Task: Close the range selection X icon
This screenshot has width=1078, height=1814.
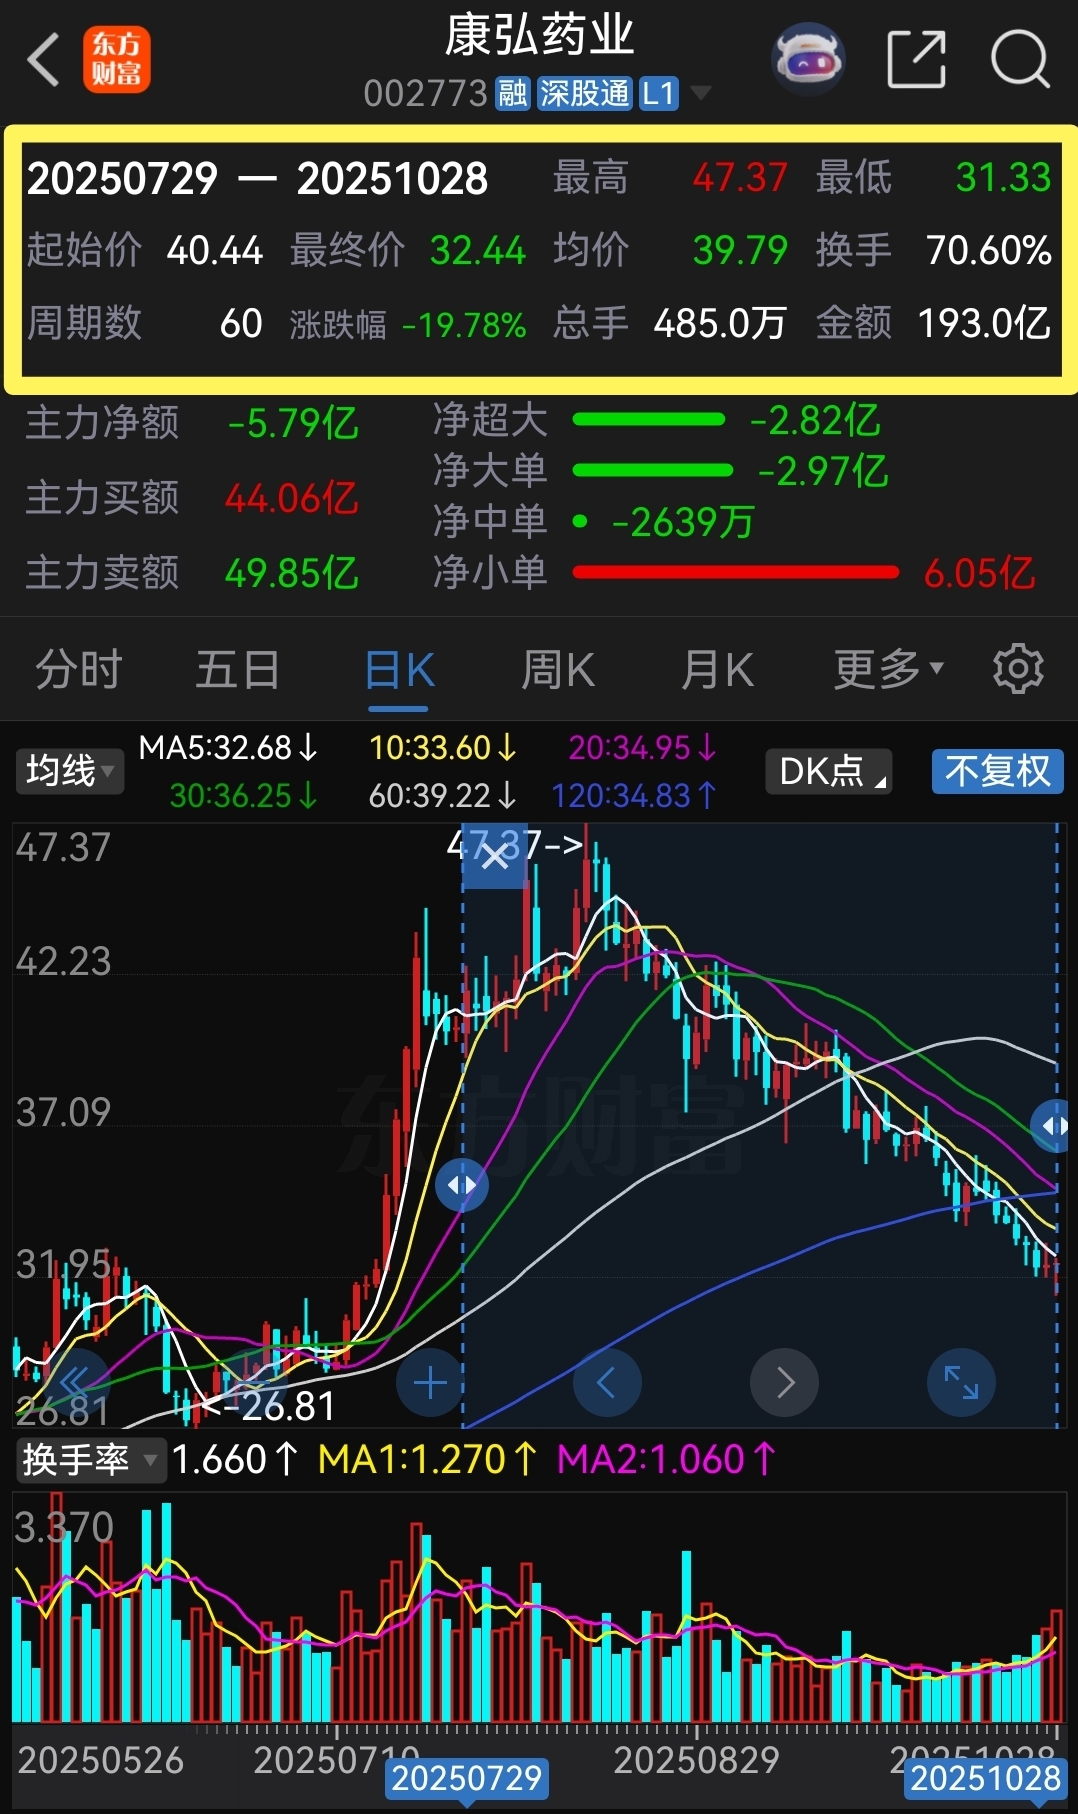Action: [494, 856]
